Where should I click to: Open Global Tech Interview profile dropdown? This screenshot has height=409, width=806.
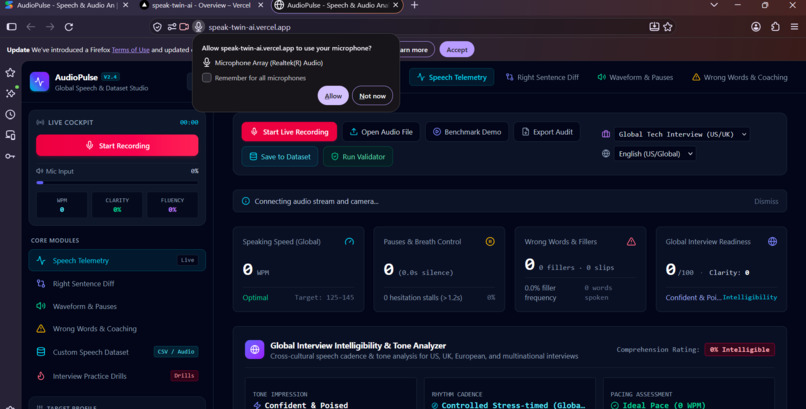682,134
